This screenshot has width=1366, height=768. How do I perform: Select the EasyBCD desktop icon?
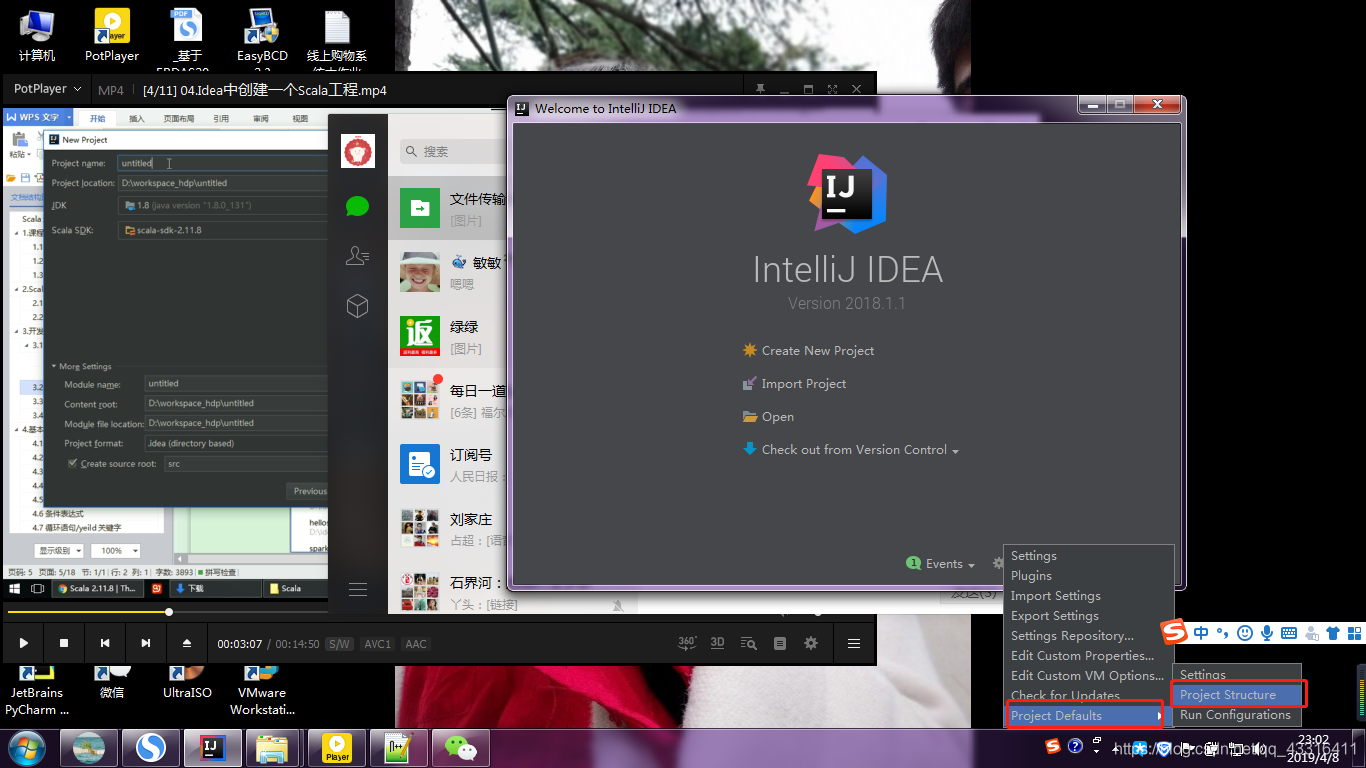pos(262,38)
